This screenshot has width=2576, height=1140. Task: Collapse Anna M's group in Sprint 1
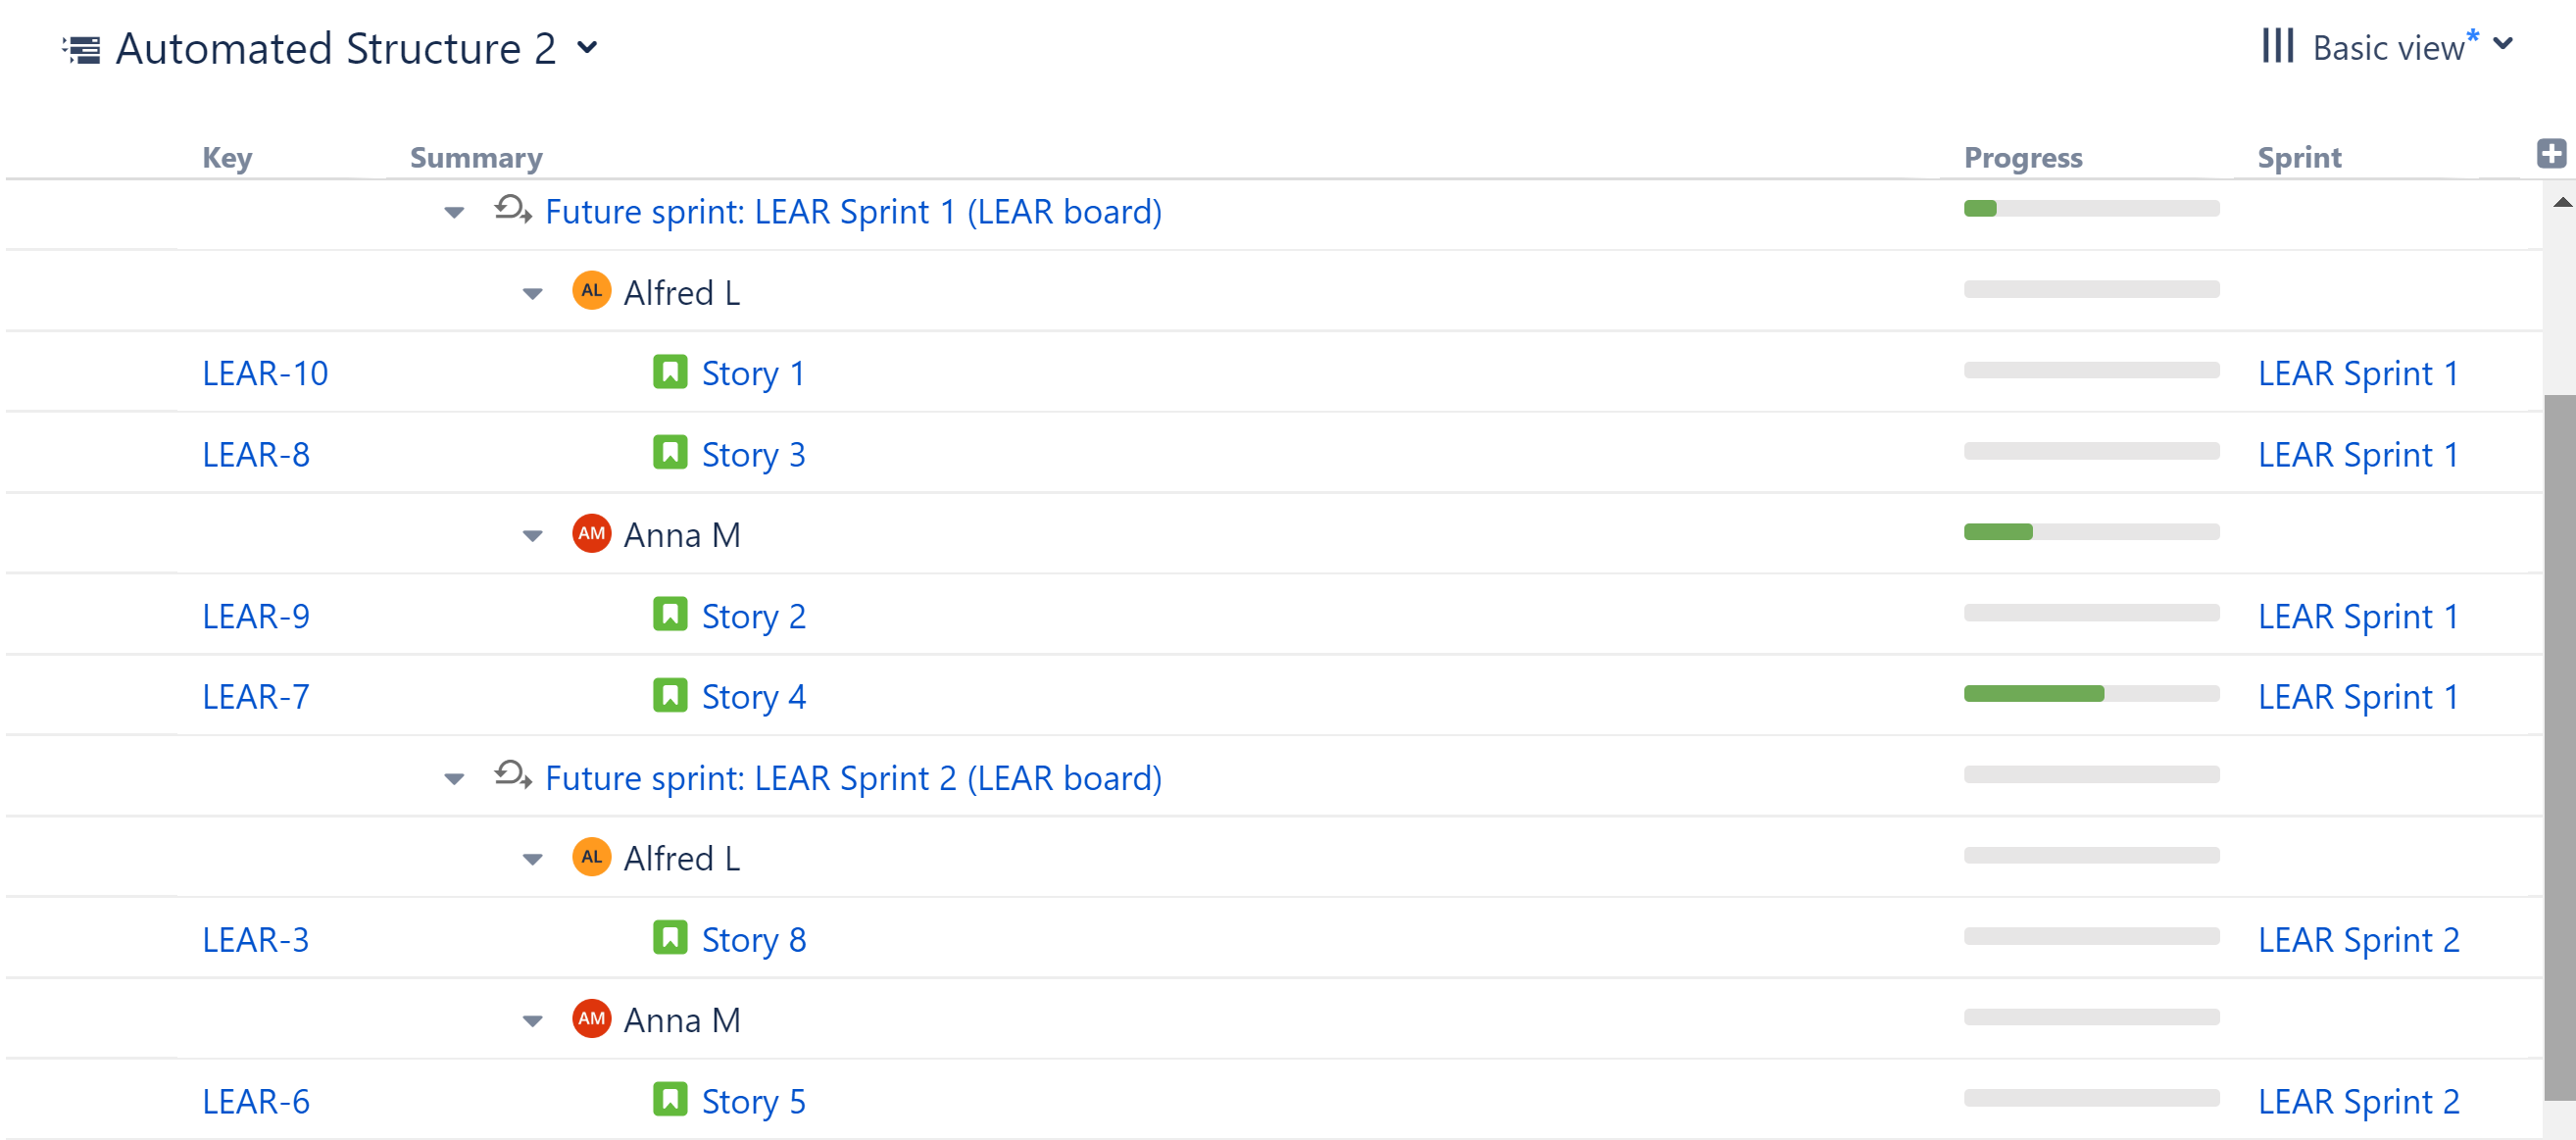[531, 533]
